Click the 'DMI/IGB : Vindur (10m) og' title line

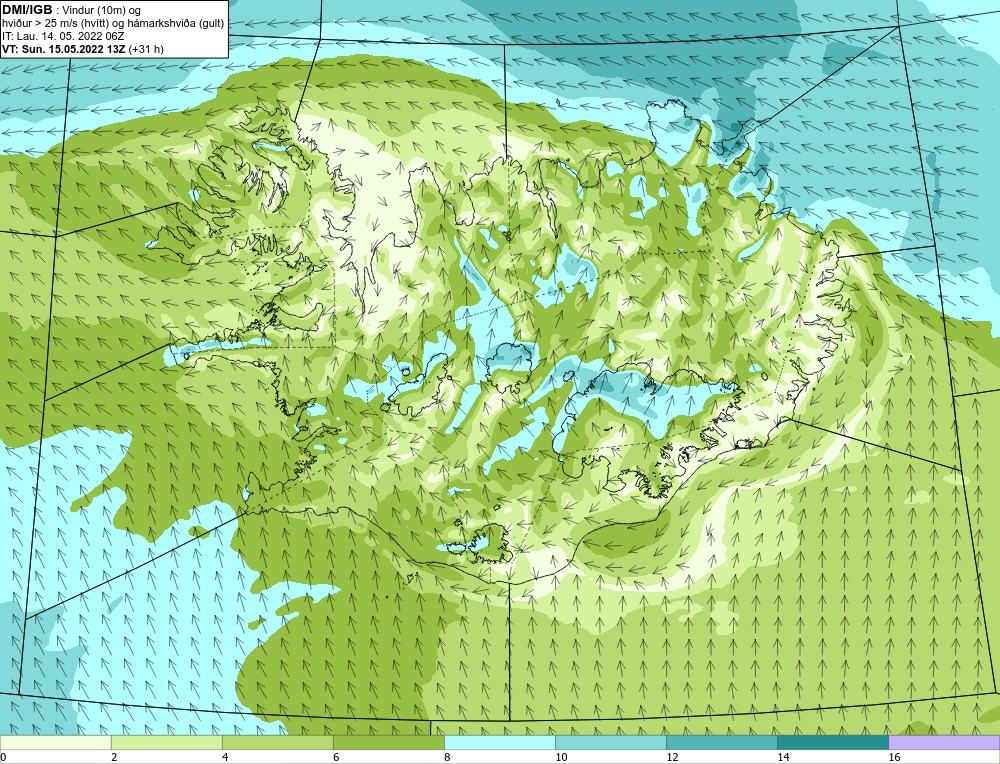(x=72, y=10)
